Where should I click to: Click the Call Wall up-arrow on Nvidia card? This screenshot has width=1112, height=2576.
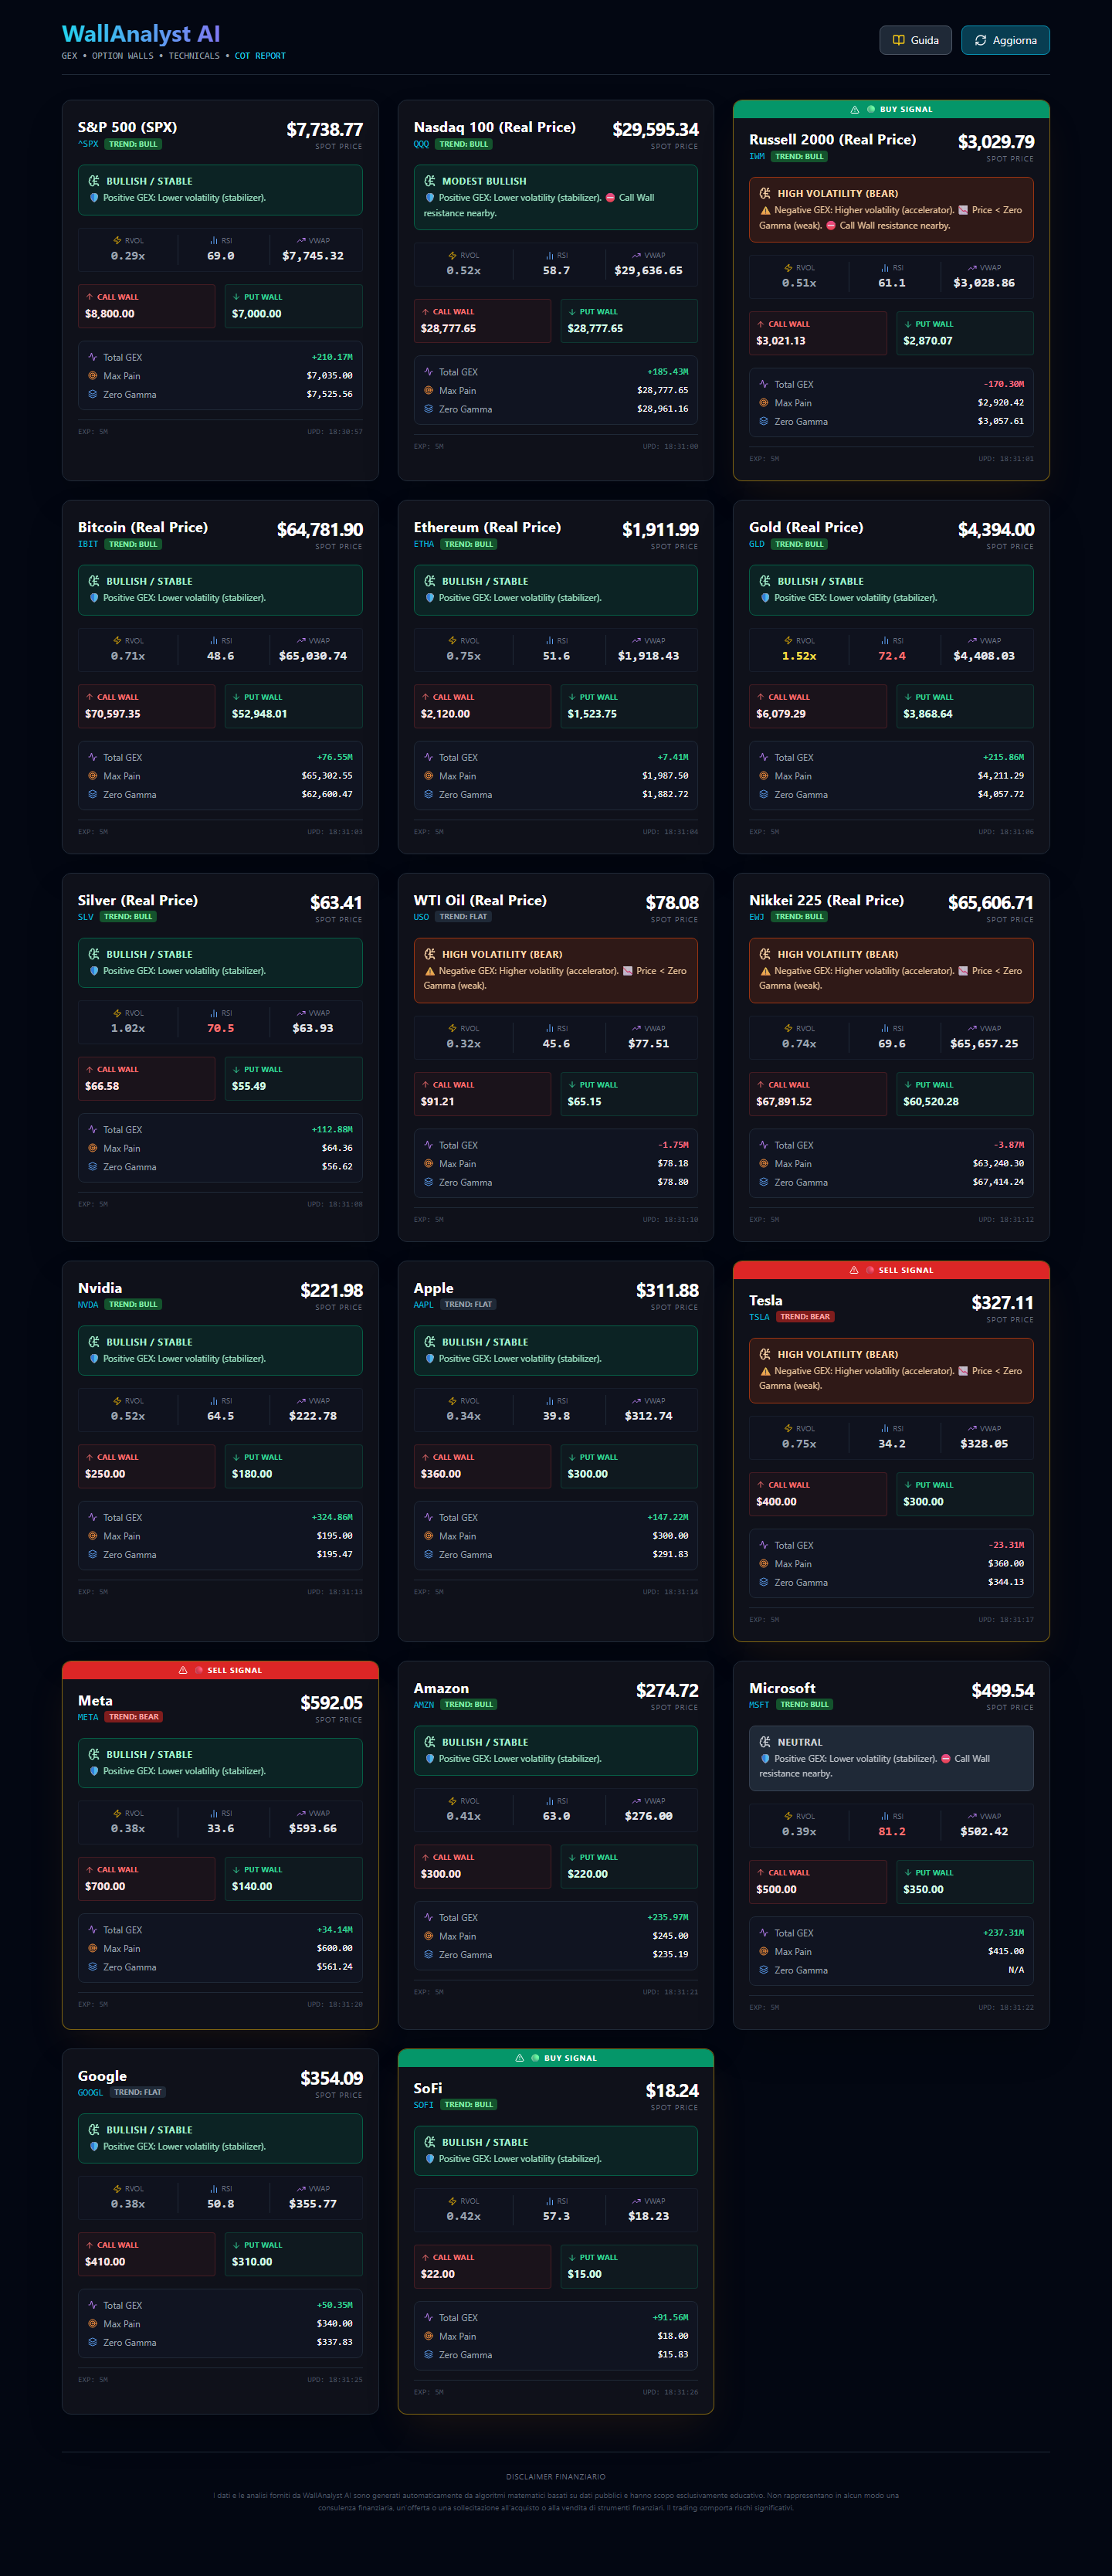click(89, 1457)
